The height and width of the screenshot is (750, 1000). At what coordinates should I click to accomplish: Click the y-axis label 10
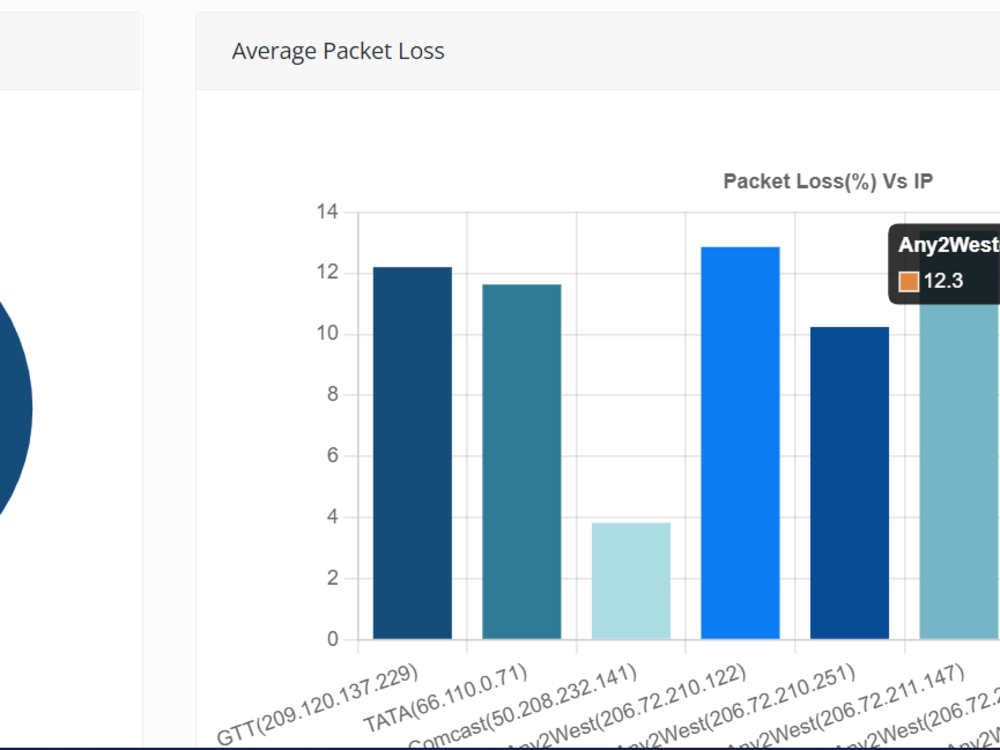pos(328,334)
